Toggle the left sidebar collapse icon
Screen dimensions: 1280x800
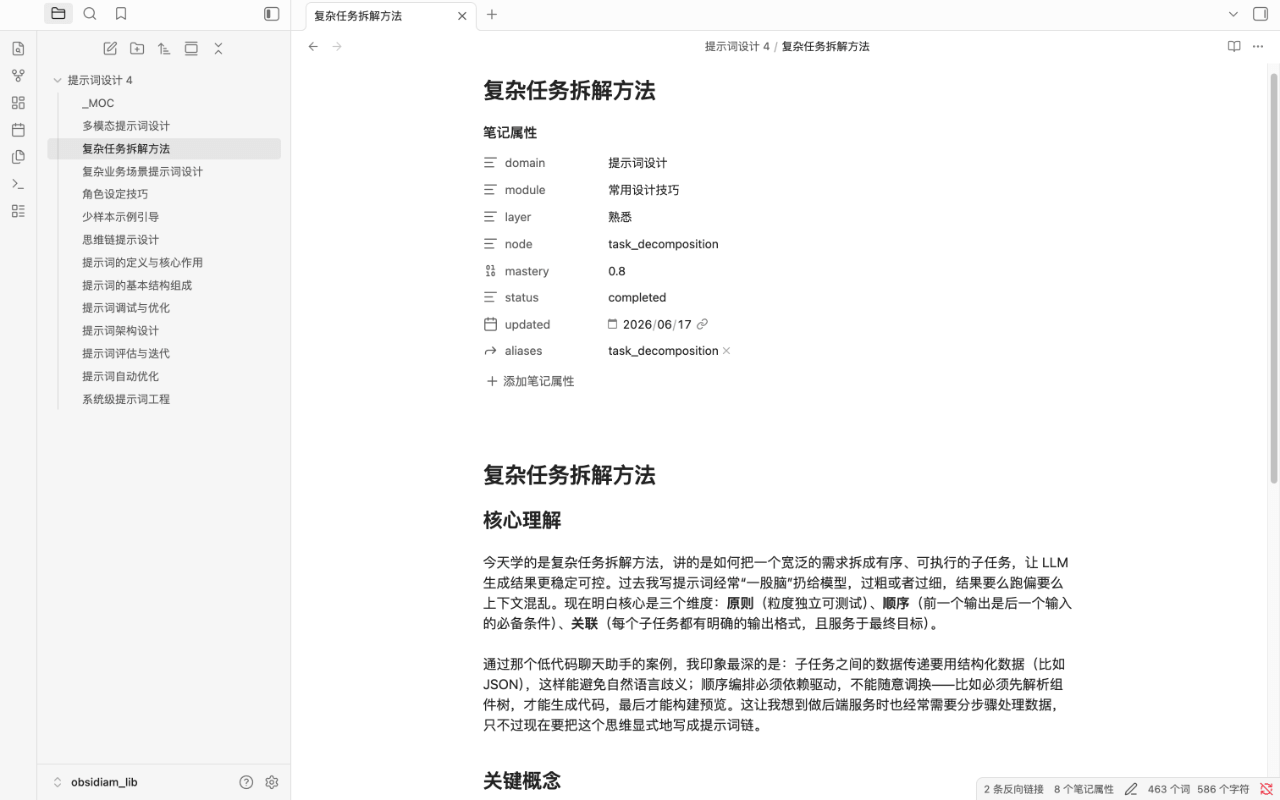point(271,14)
